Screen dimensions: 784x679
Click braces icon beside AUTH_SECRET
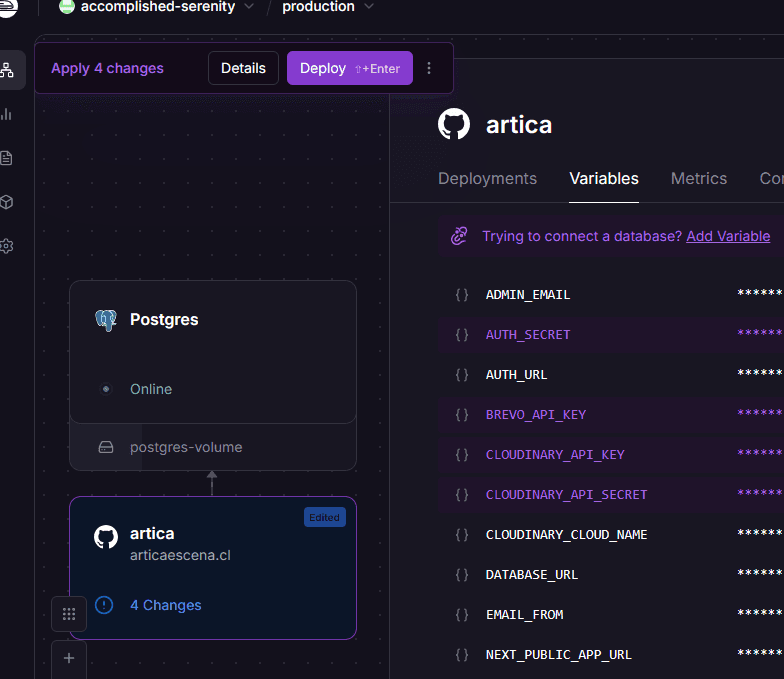(x=462, y=334)
